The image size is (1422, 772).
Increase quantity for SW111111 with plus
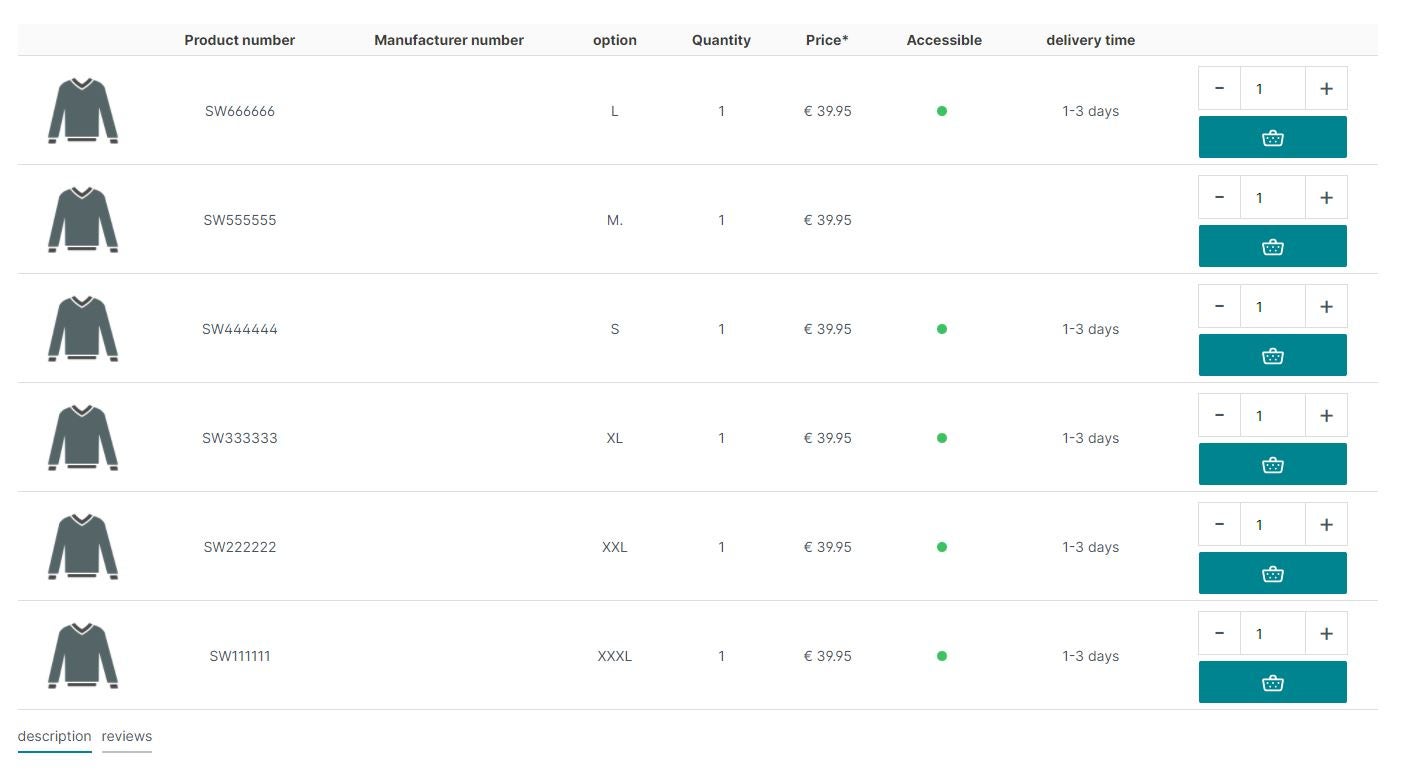tap(1326, 633)
